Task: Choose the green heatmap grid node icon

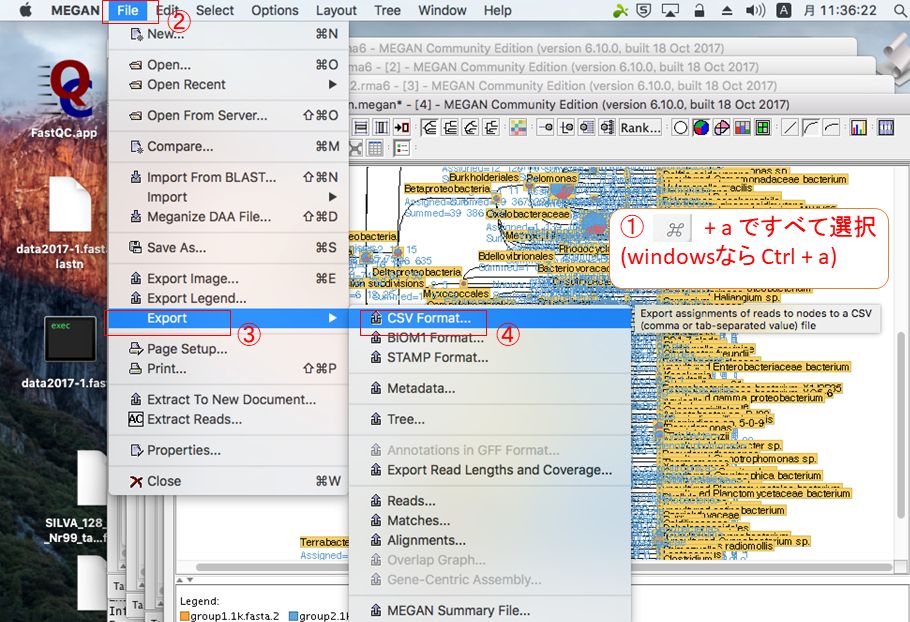Action: pyautogui.click(x=763, y=127)
